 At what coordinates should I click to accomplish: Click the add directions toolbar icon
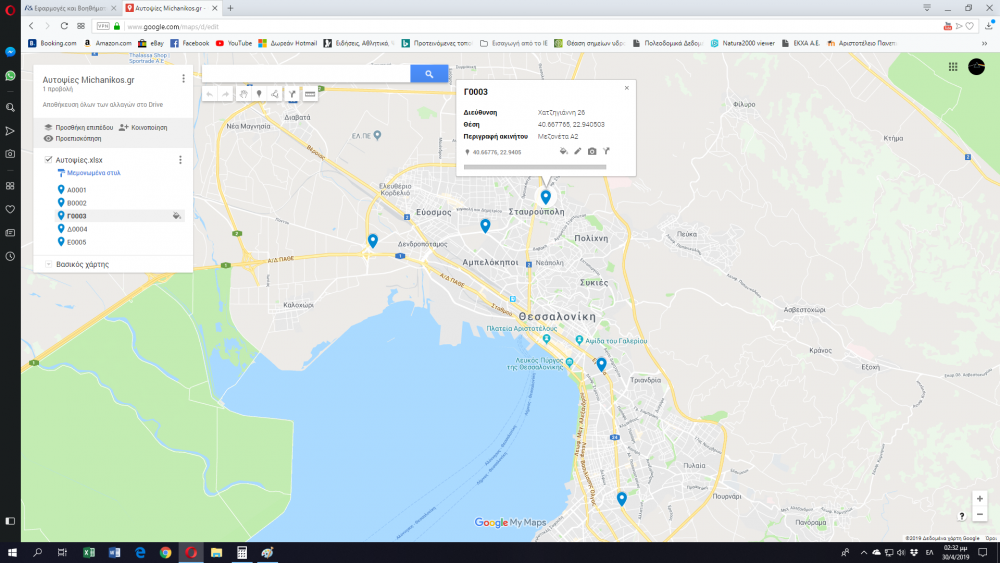click(292, 93)
